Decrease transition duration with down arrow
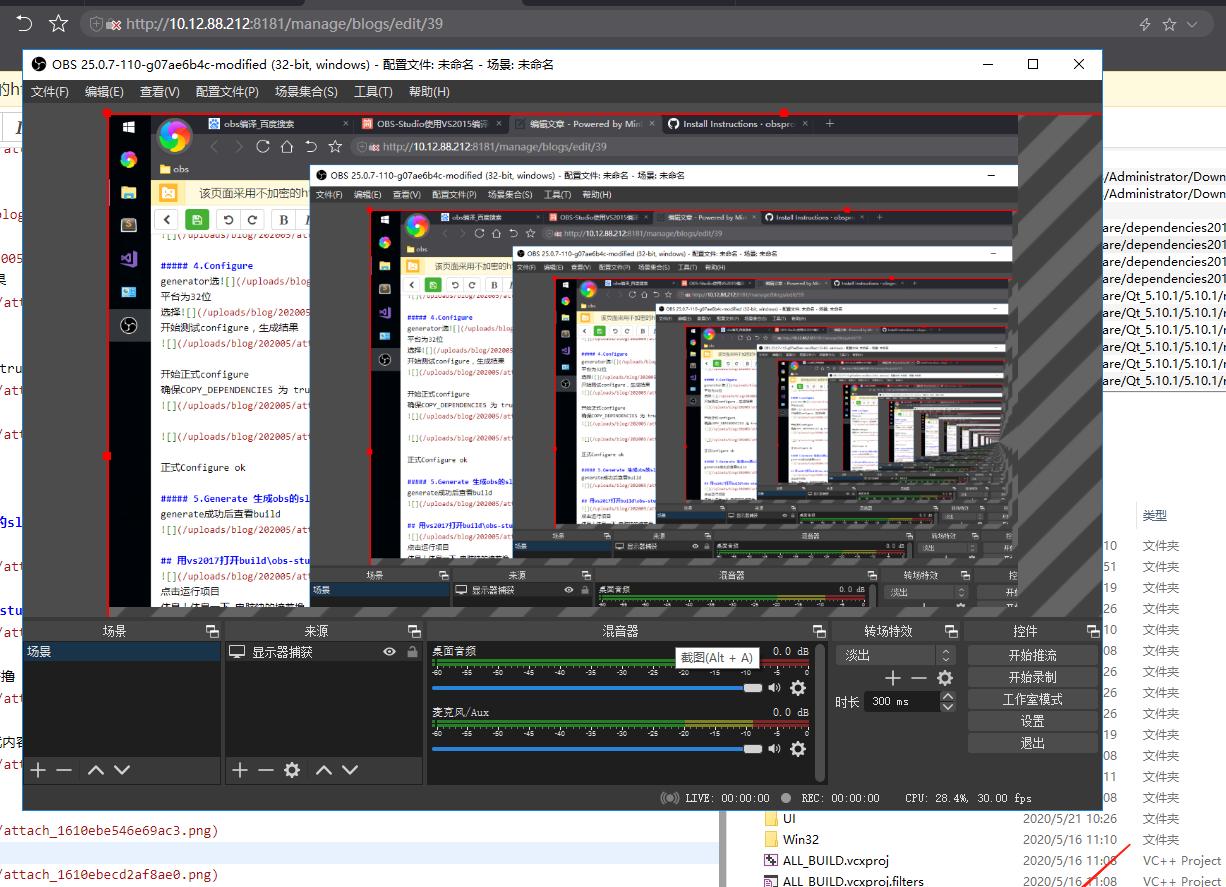 click(948, 707)
